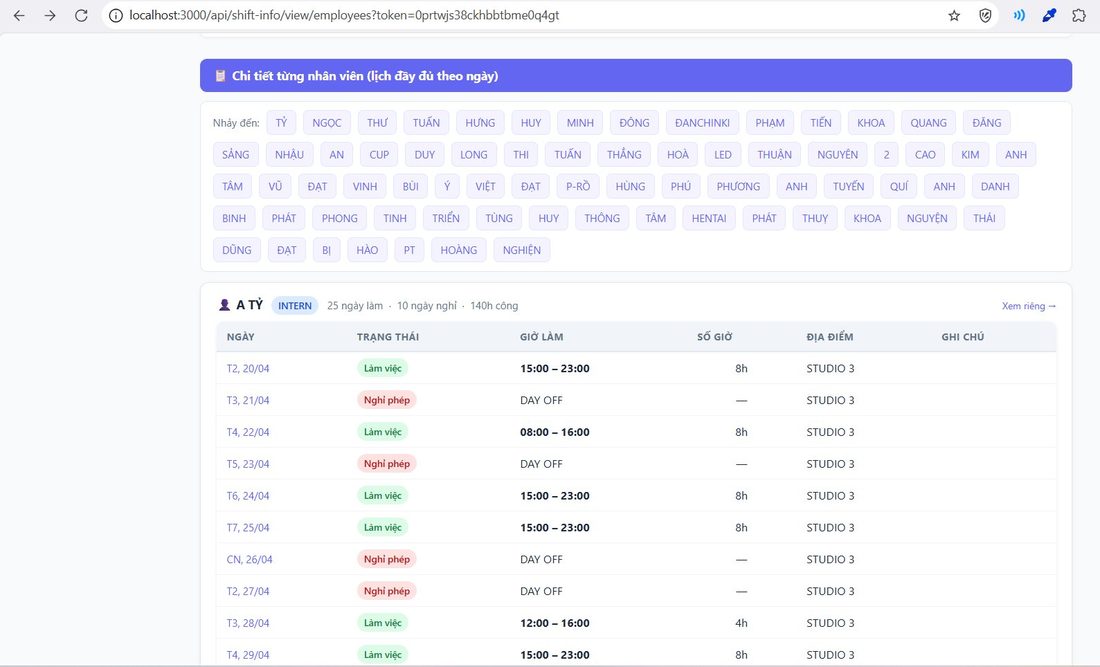Click the NHẬU chip
This screenshot has height=667, width=1100.
290,154
